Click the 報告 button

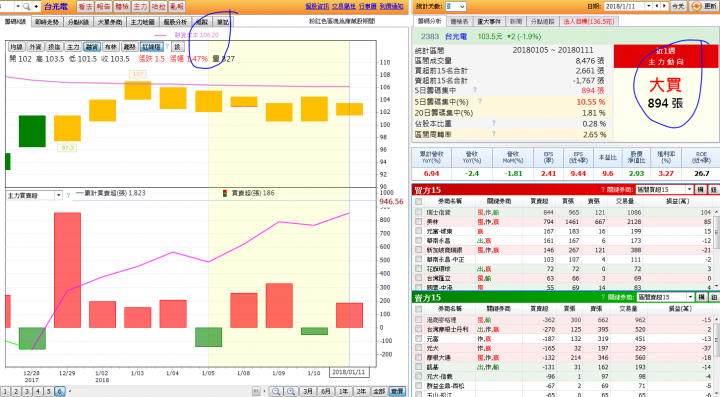coord(103,6)
